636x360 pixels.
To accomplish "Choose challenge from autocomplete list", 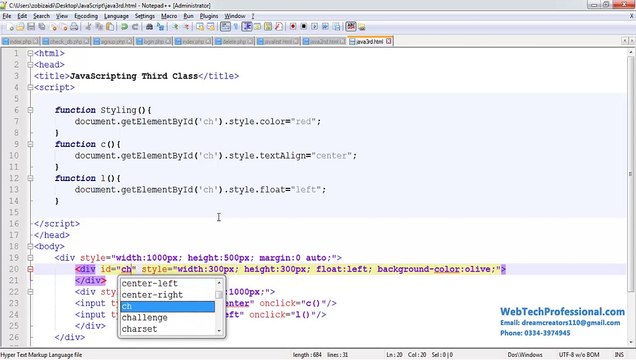I will pos(168,317).
